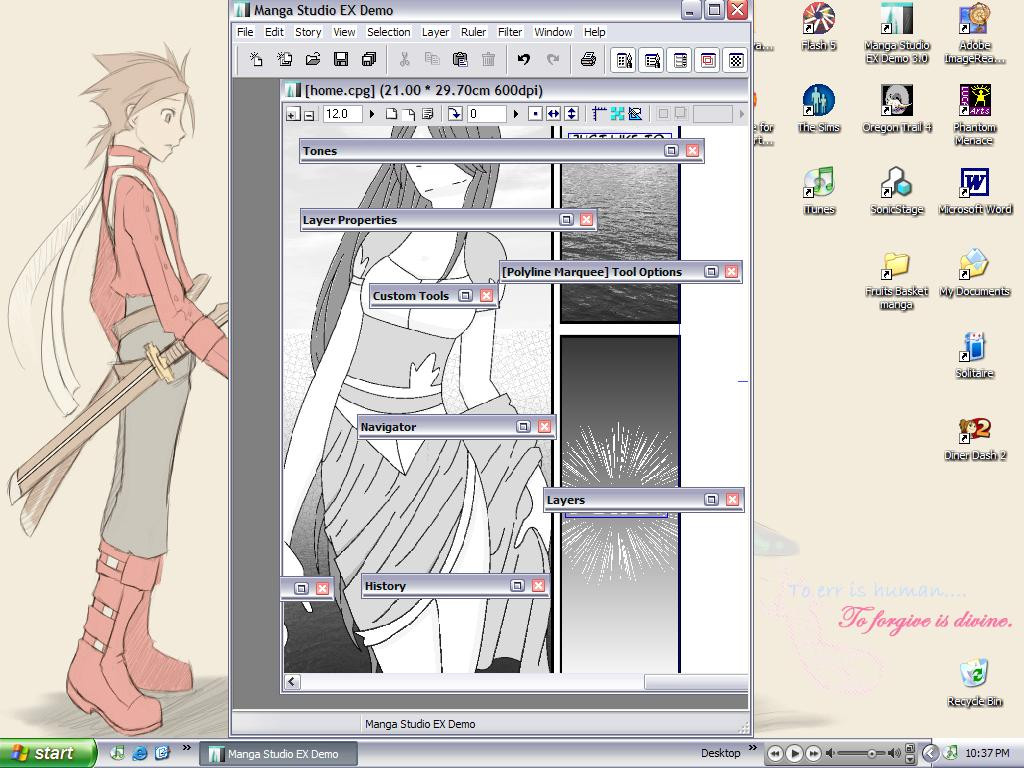Zoom out with the minus magnifier button

309,114
